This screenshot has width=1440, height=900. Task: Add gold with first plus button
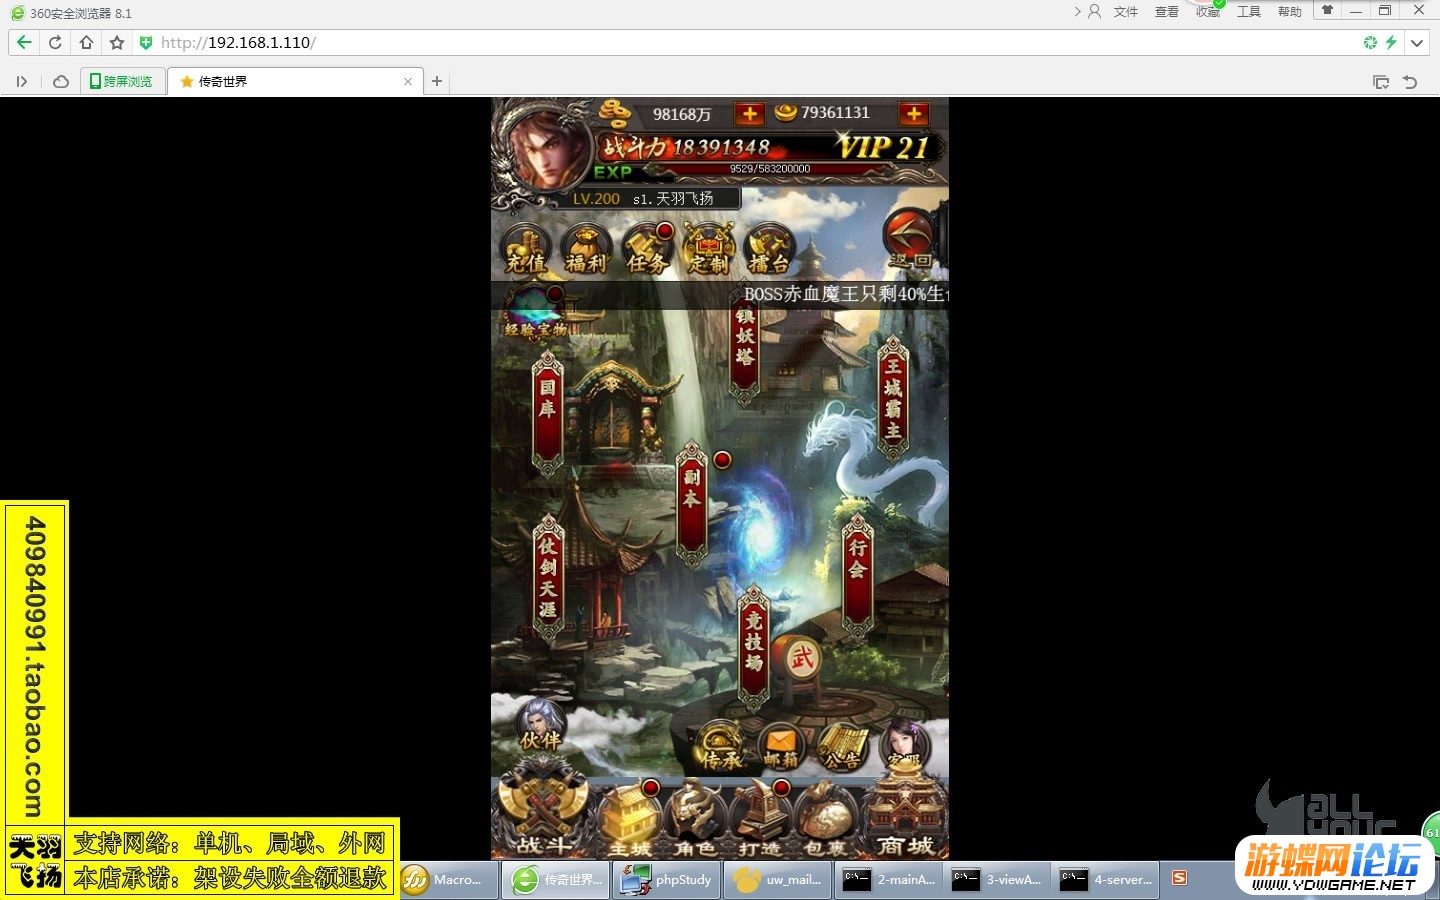point(749,114)
